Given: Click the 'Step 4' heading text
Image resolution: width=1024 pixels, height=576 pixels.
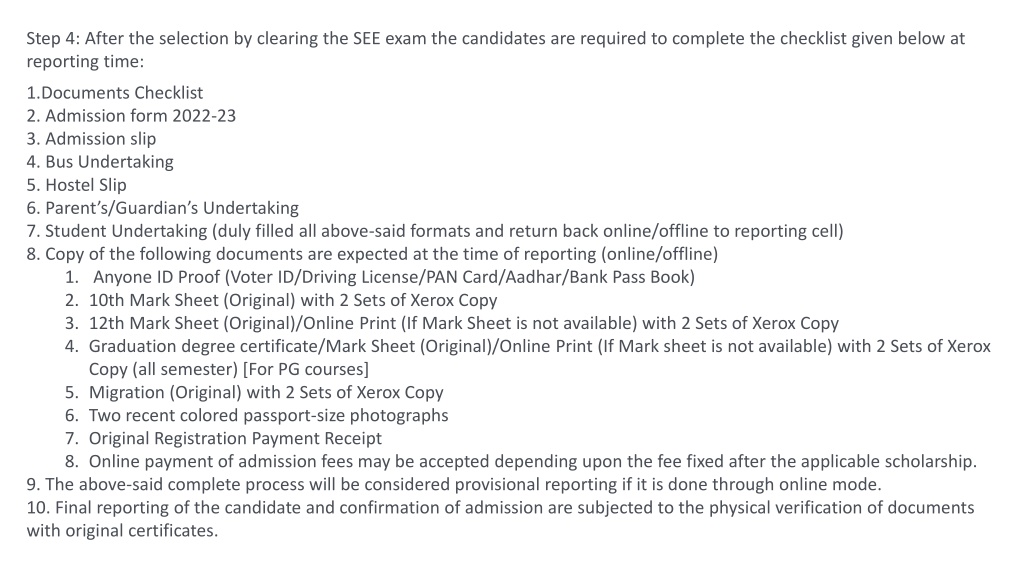Looking at the screenshot, I should (x=53, y=39).
